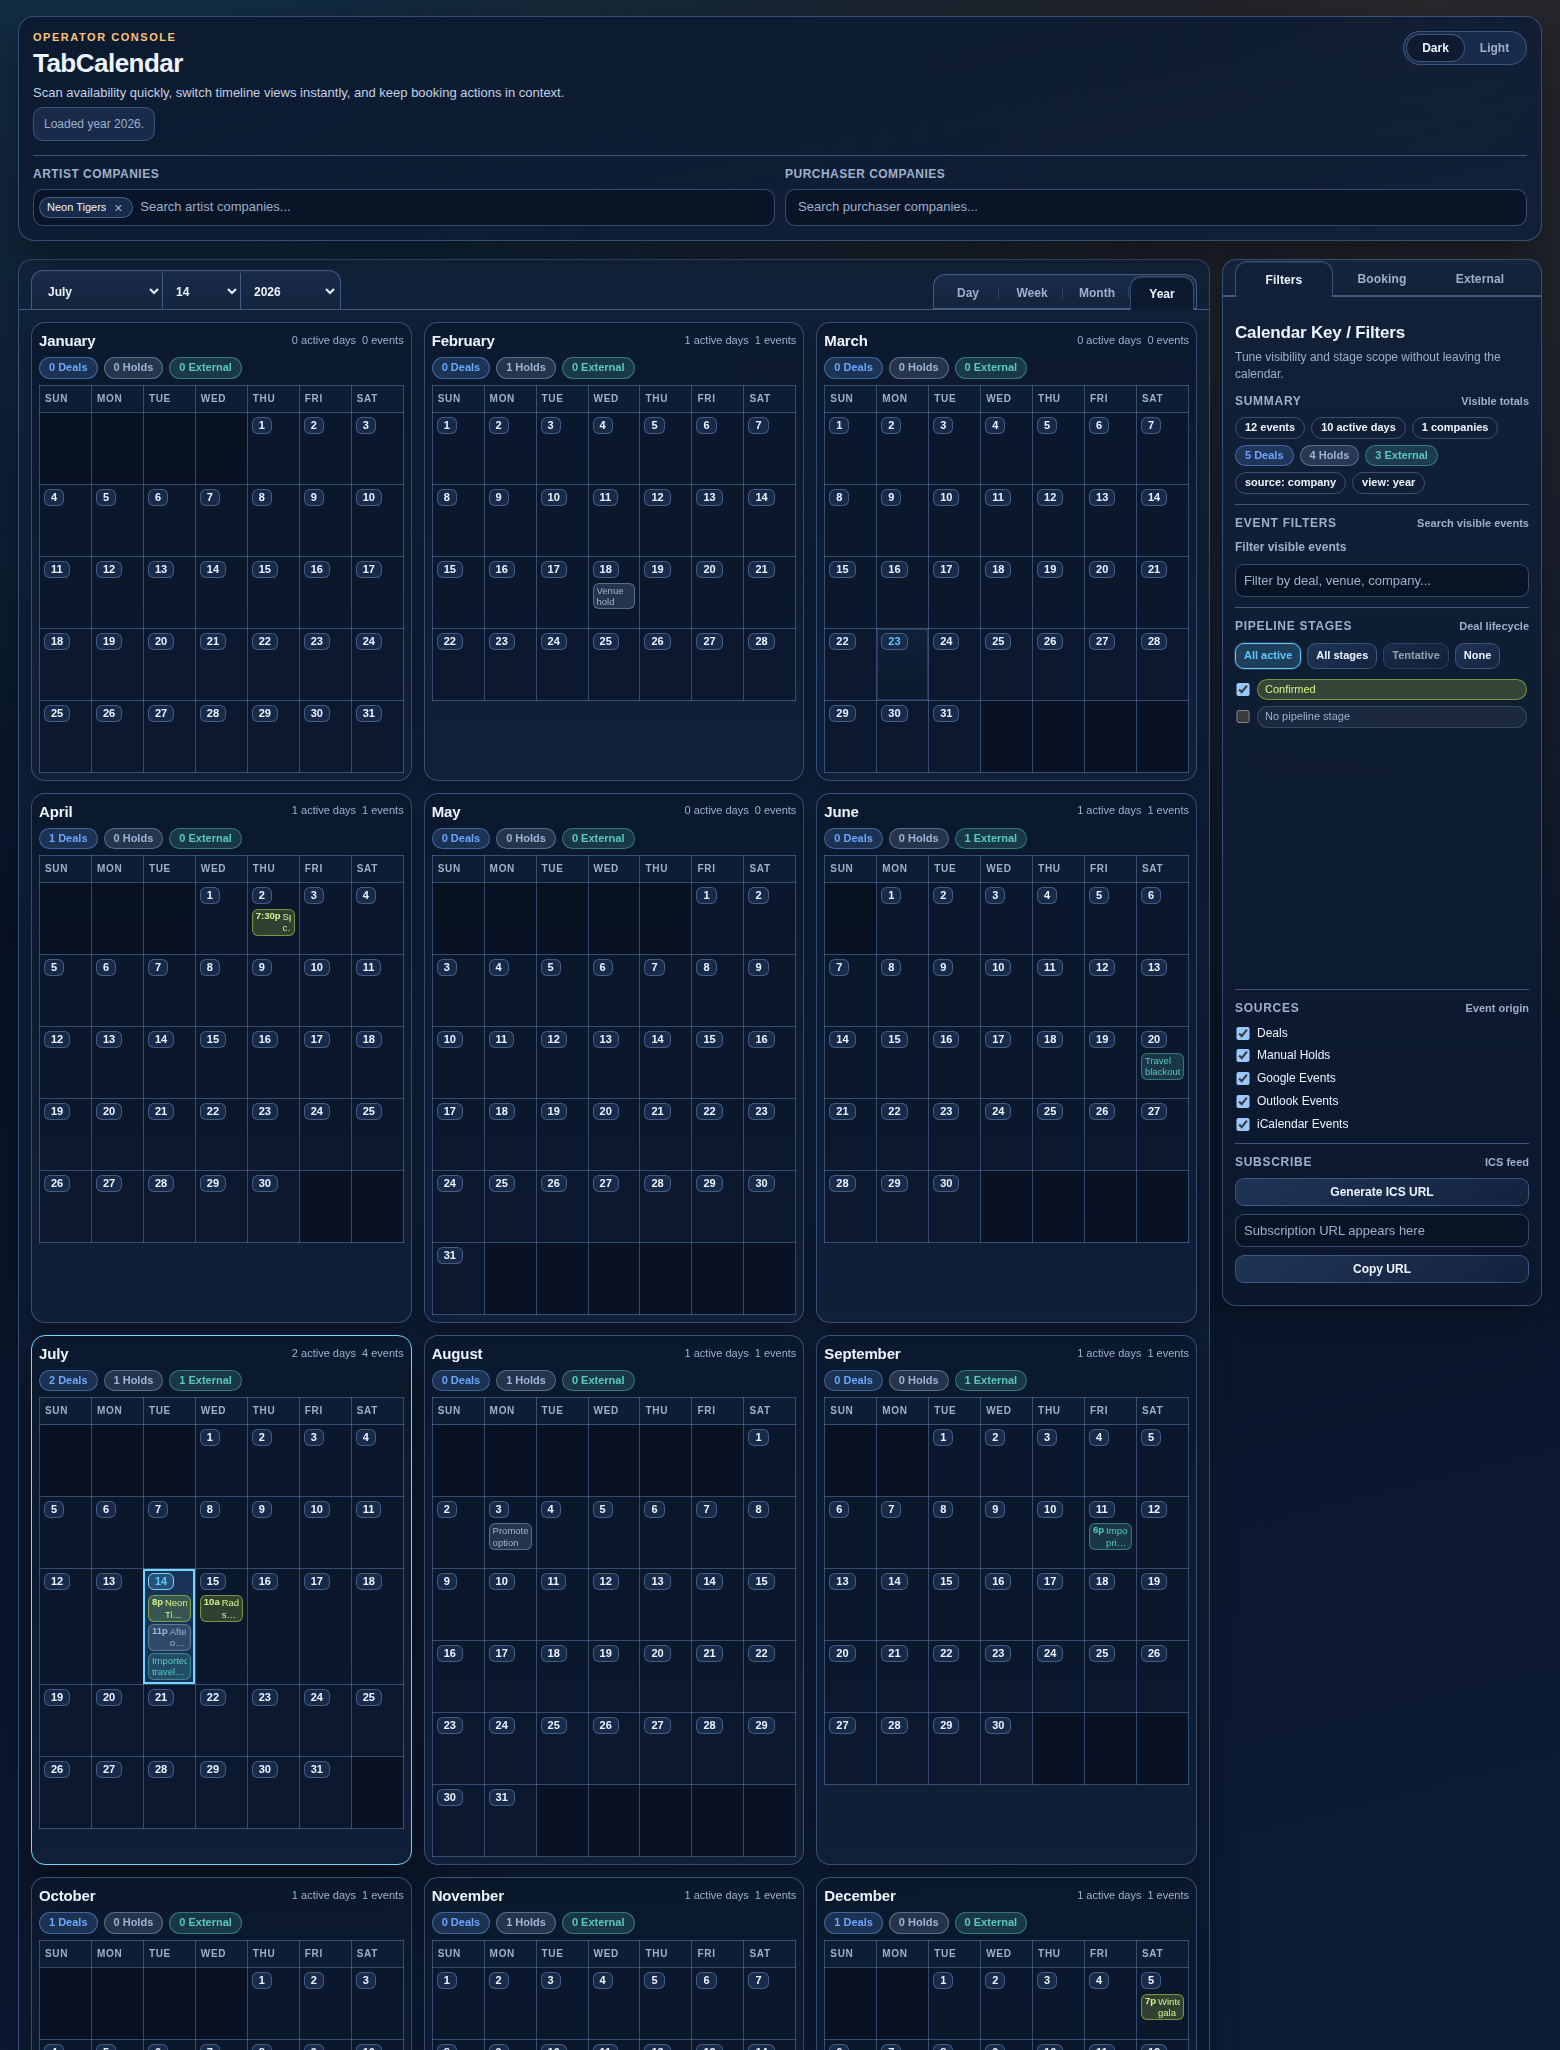Click 5 Deals summary badge
This screenshot has height=2050, width=1560.
(1264, 455)
